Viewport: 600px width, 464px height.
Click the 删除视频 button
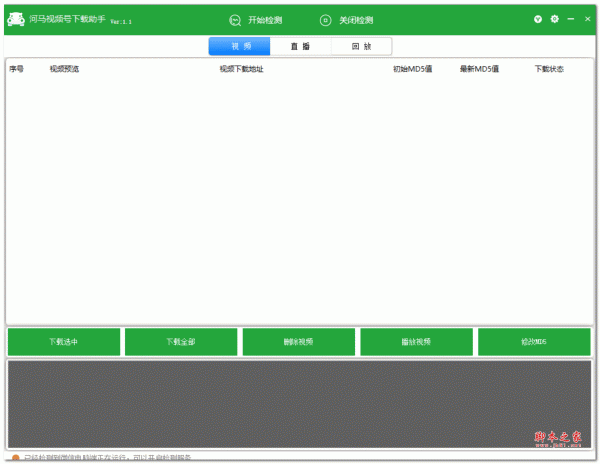[x=299, y=342]
